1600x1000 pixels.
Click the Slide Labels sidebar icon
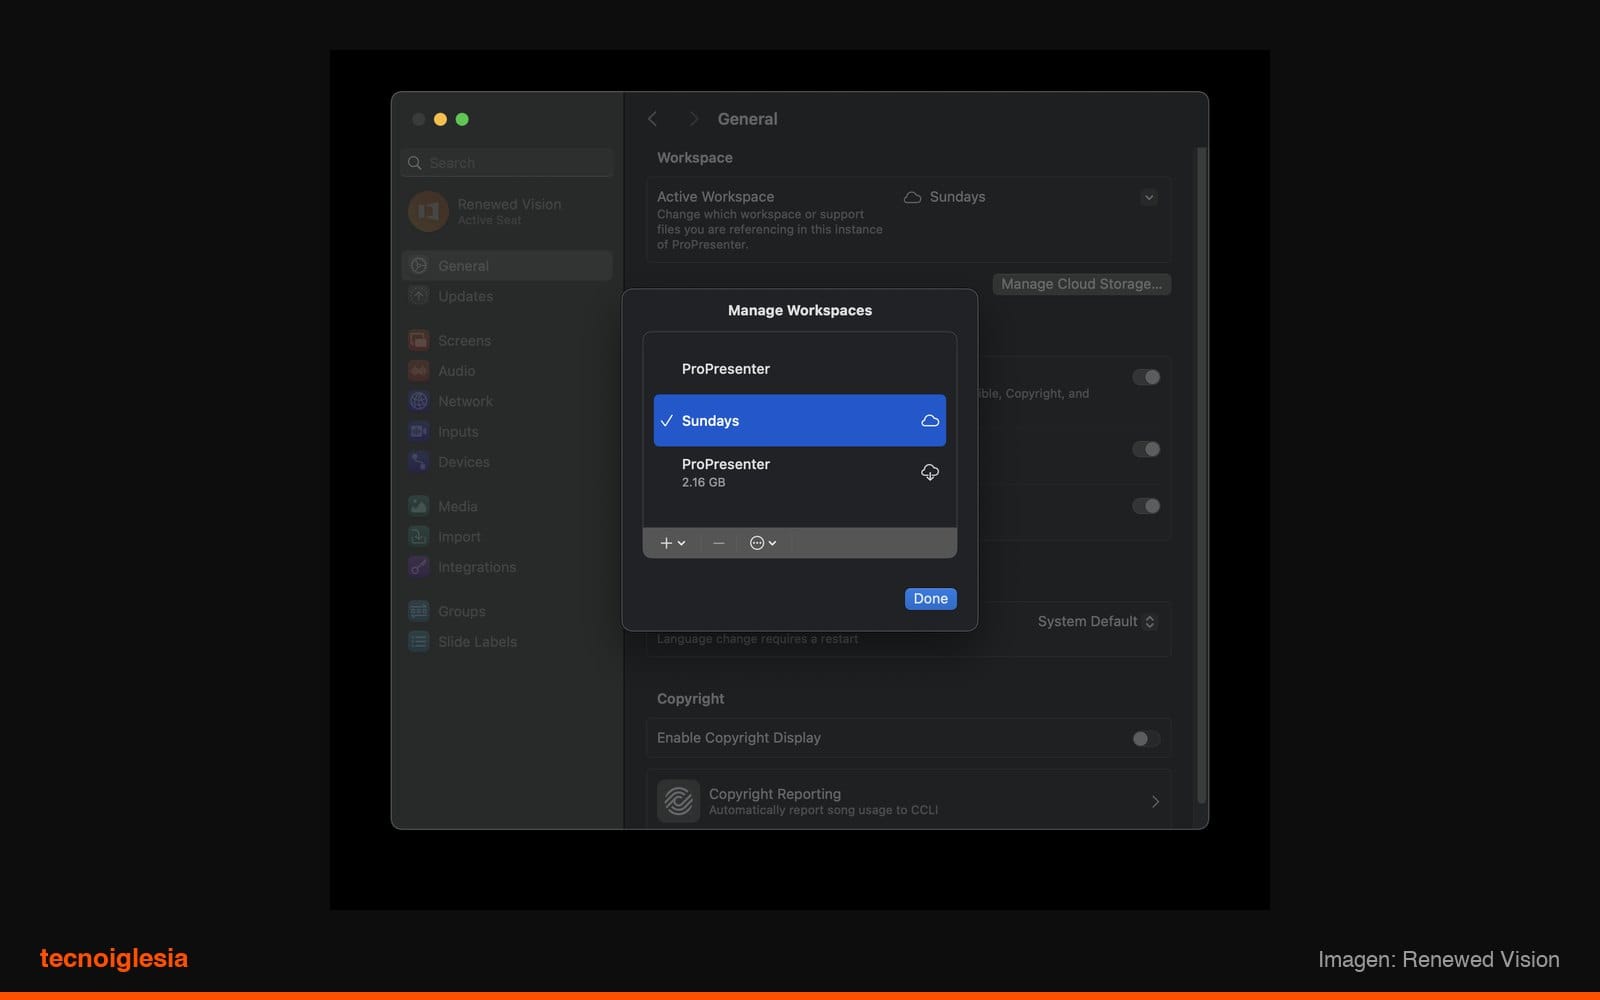419,641
